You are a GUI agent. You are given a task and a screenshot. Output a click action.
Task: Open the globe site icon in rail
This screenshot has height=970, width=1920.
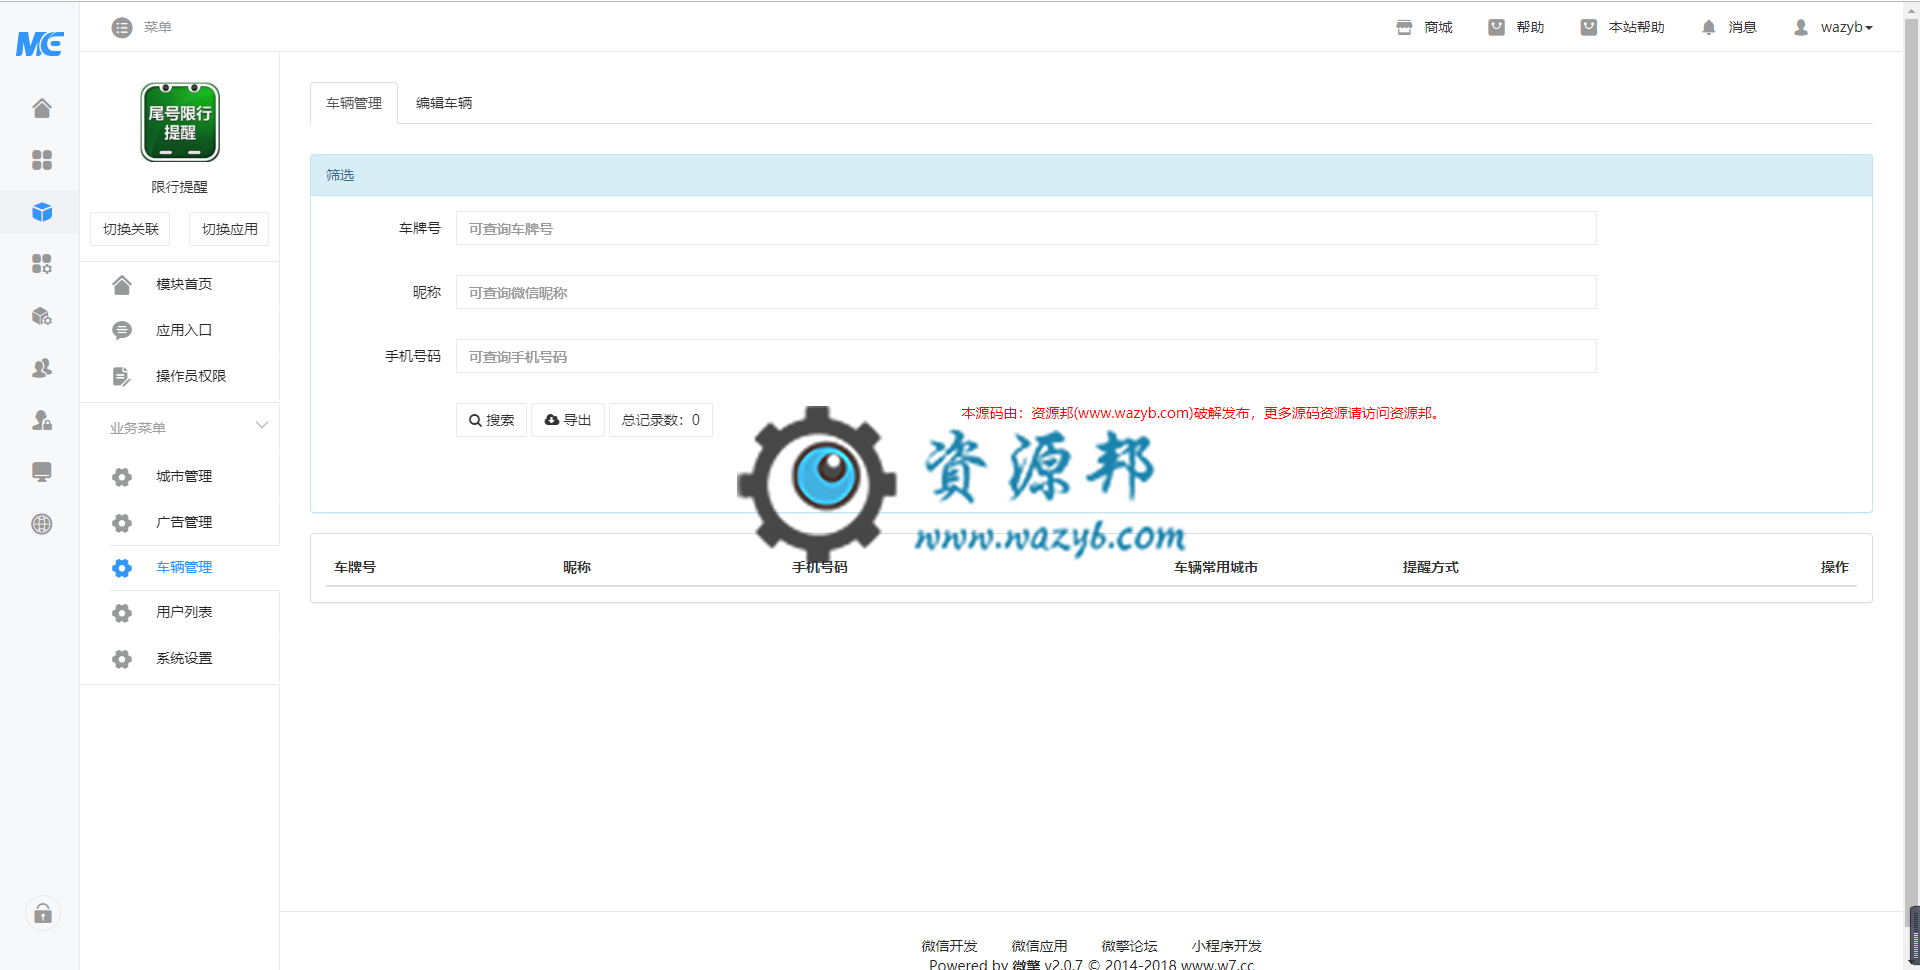[x=42, y=524]
